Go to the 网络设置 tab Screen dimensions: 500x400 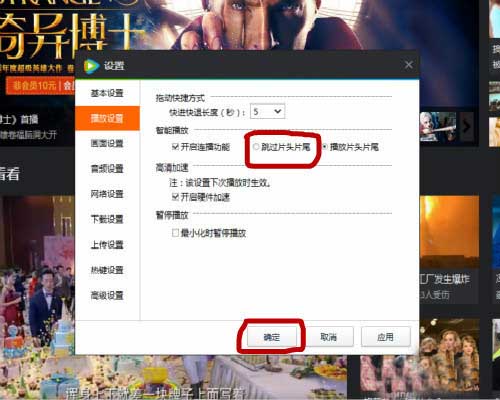pos(107,194)
